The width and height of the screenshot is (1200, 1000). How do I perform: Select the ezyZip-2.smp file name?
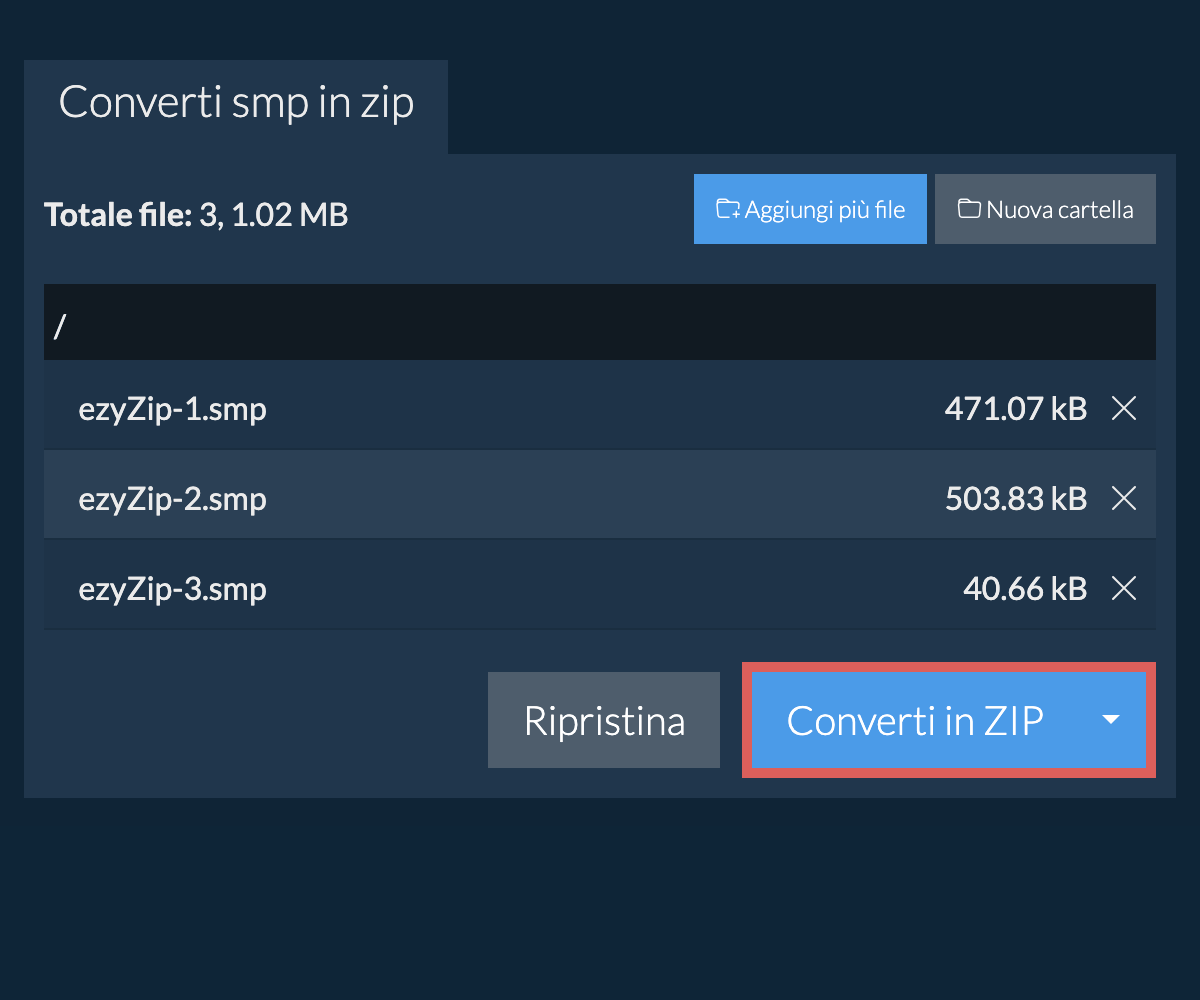172,498
